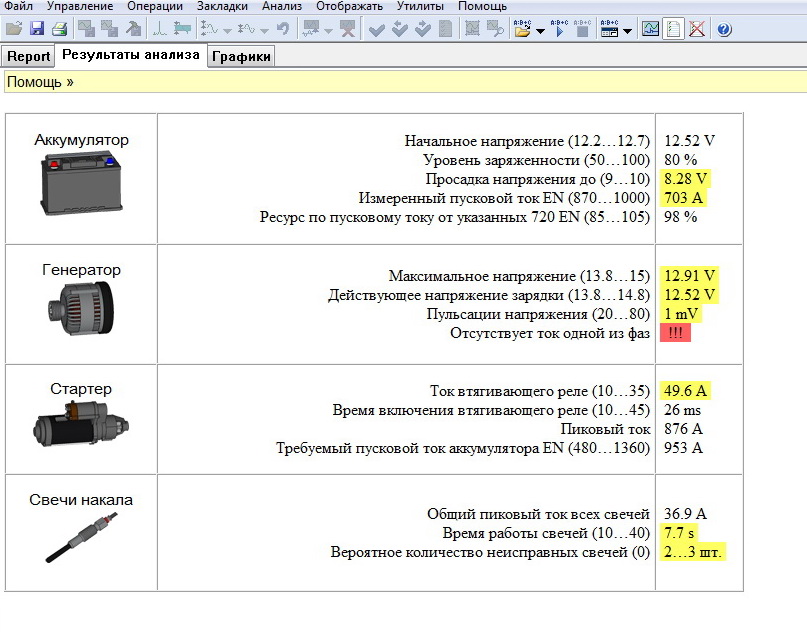The image size is (807, 632).
Task: Switch to the Report tab
Action: [x=29, y=57]
